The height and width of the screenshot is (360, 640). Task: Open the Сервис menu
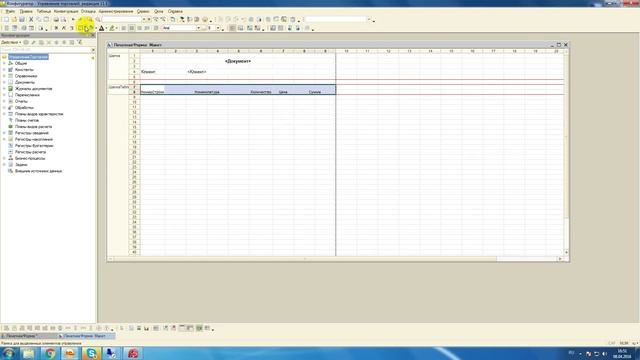(x=143, y=11)
